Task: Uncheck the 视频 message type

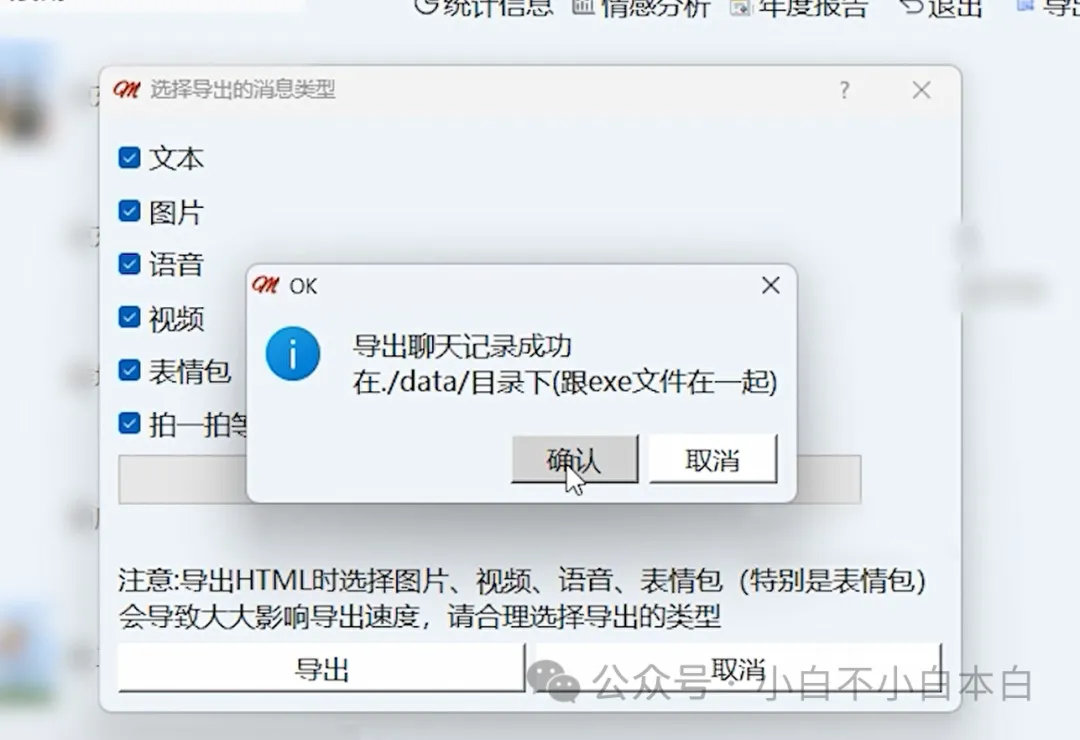Action: pyautogui.click(x=129, y=316)
